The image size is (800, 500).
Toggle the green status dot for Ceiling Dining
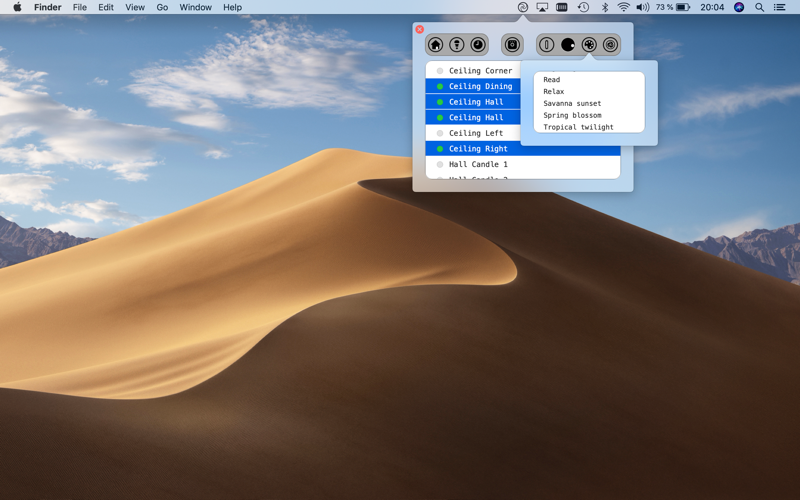tap(440, 86)
